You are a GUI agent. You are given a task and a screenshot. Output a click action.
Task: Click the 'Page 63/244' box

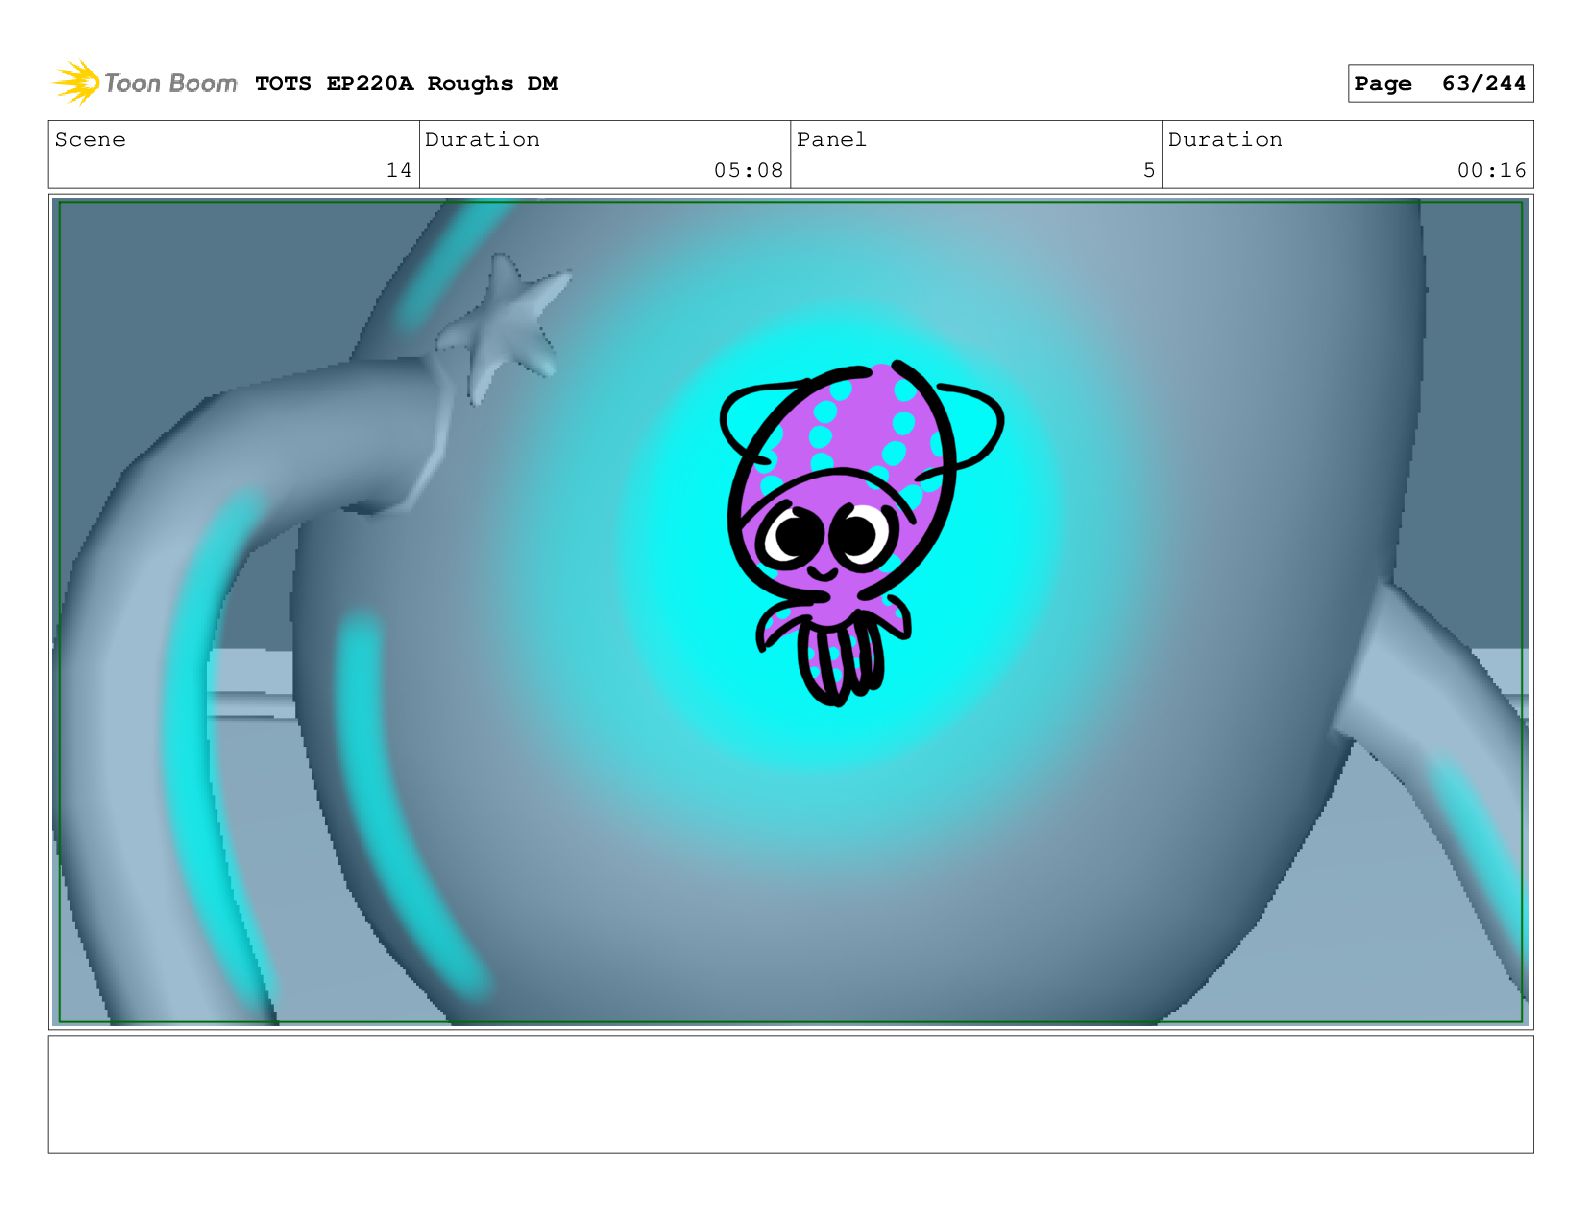(1440, 84)
